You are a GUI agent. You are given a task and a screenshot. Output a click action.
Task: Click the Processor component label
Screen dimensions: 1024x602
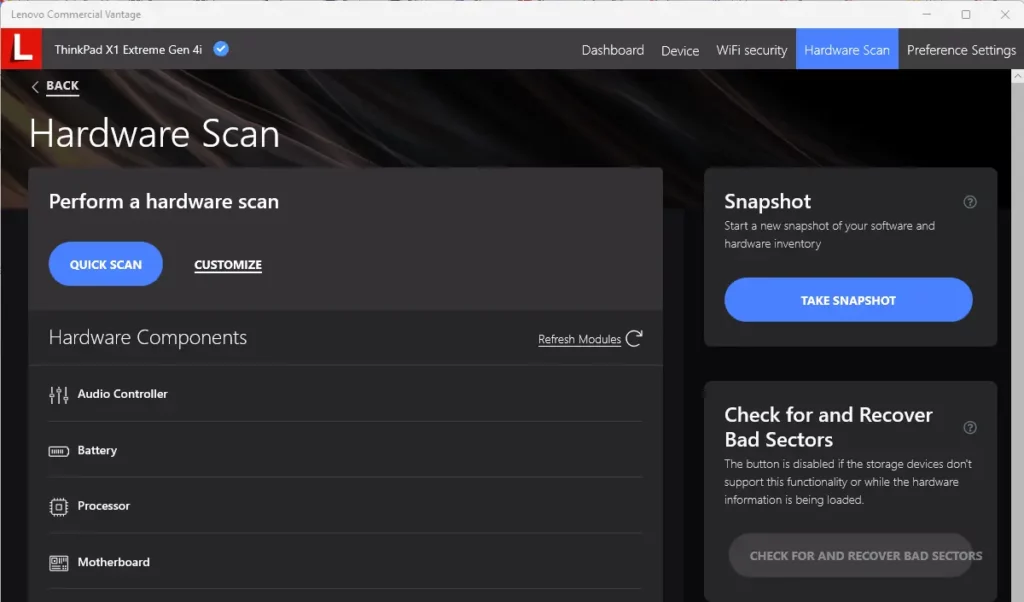point(104,506)
